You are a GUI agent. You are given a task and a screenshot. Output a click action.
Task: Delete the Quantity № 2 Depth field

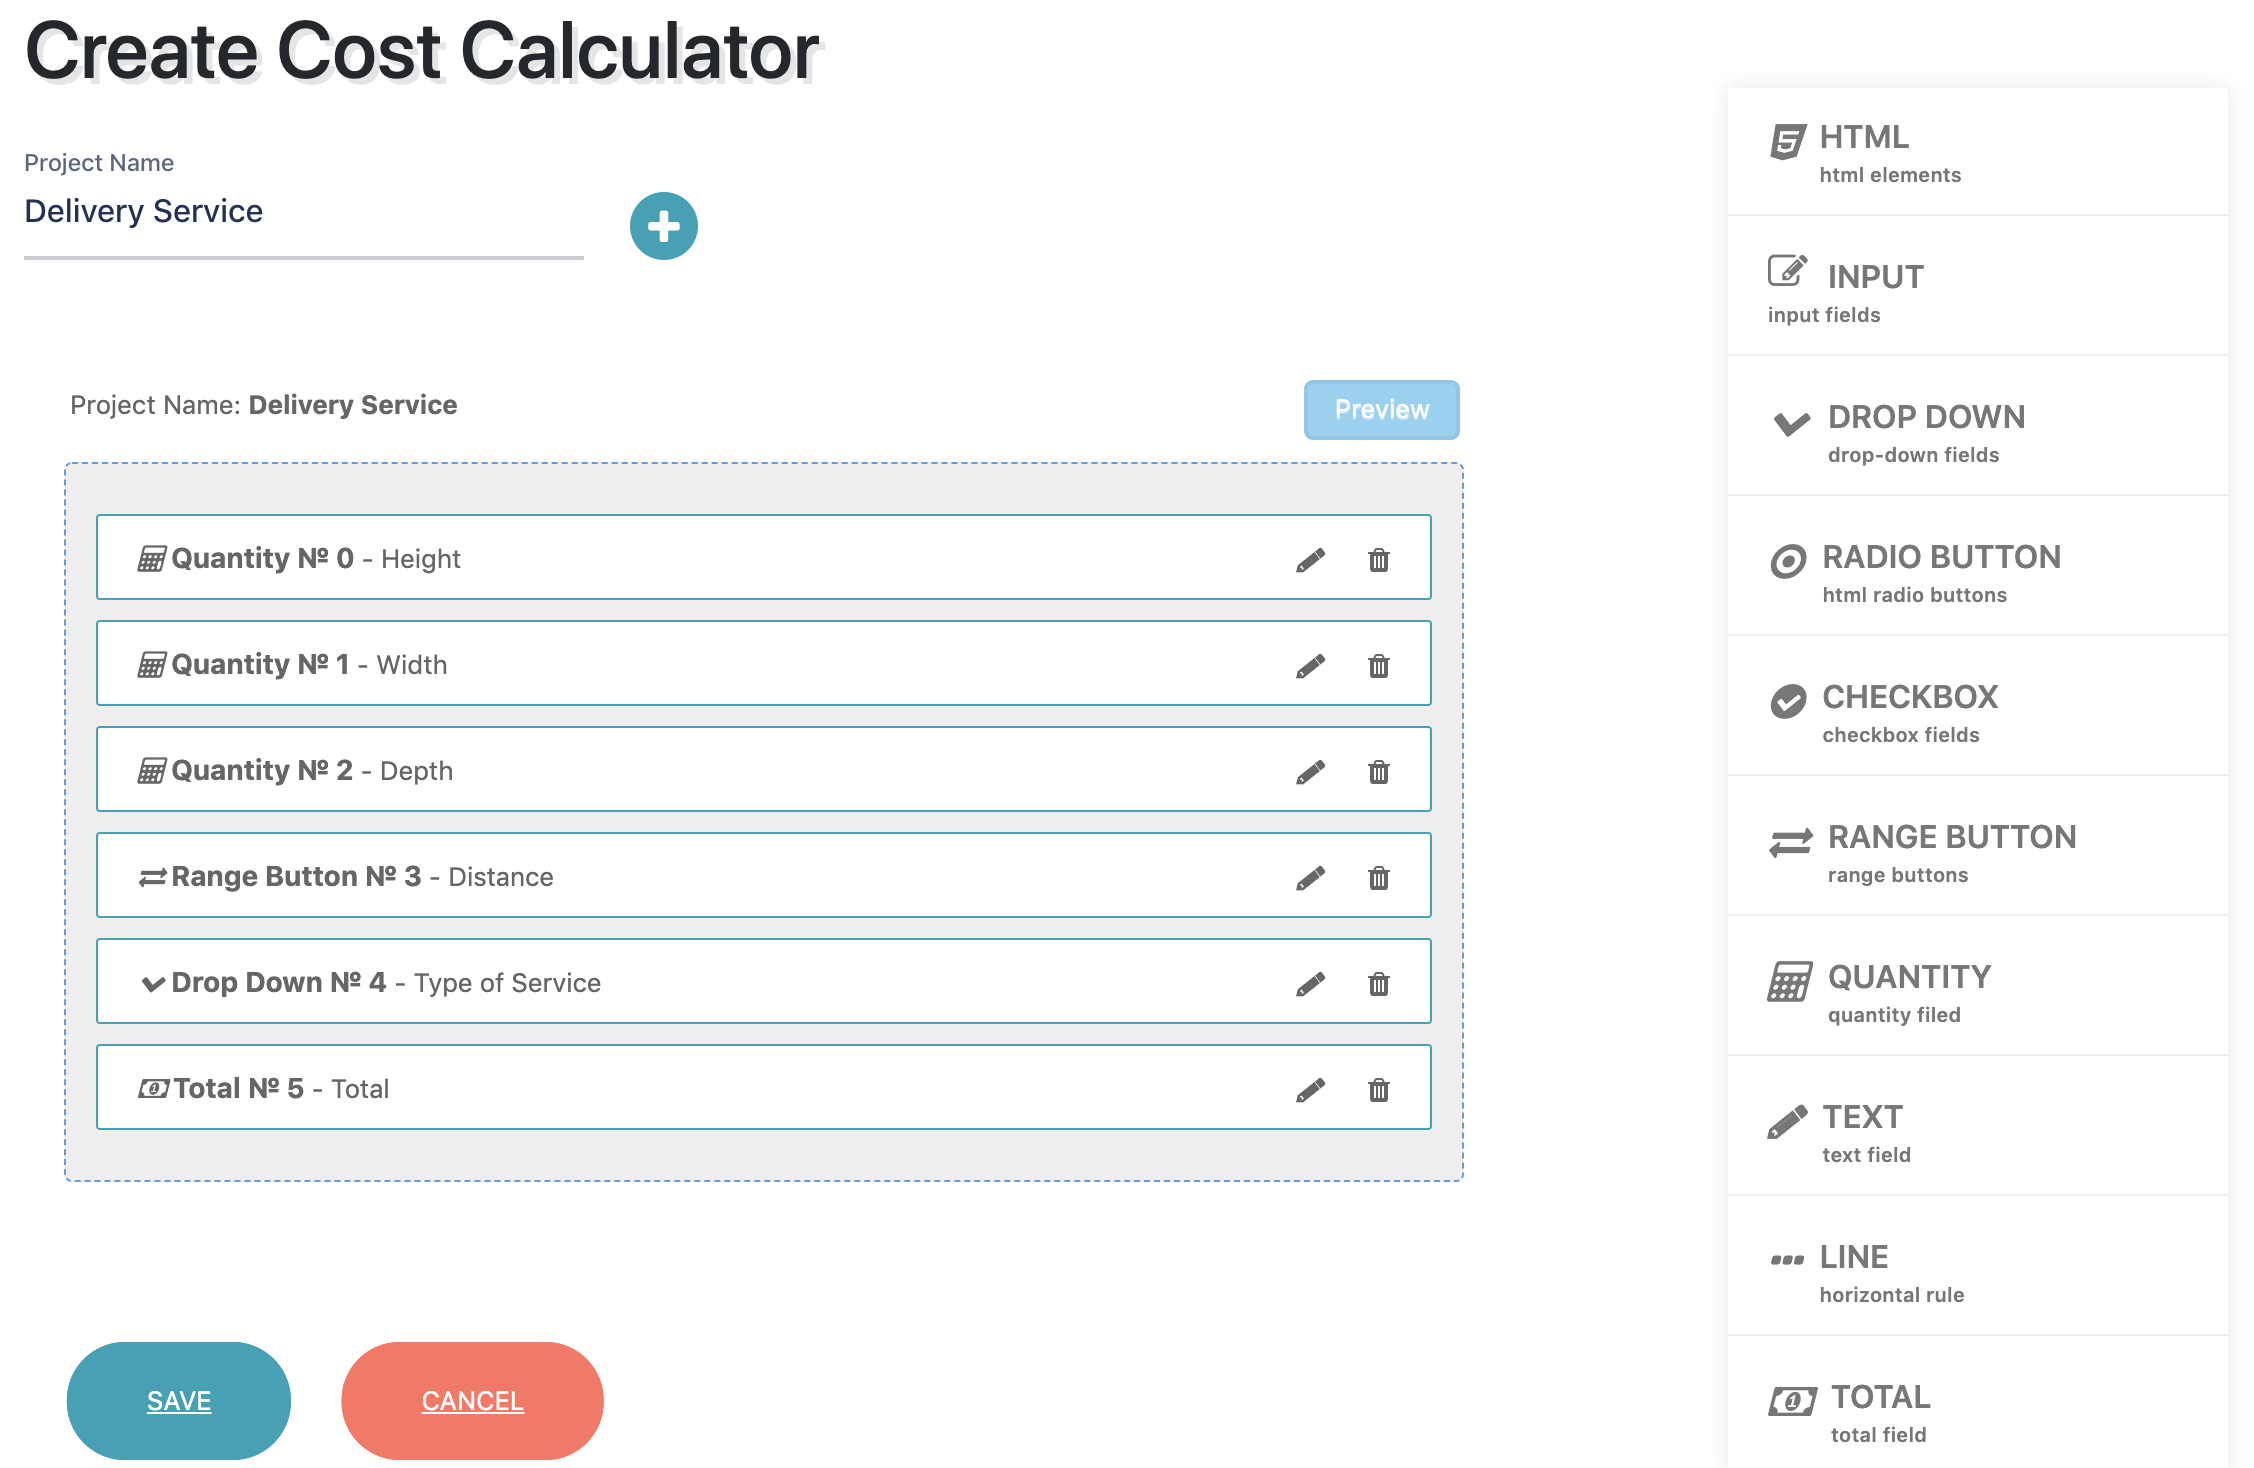tap(1379, 772)
